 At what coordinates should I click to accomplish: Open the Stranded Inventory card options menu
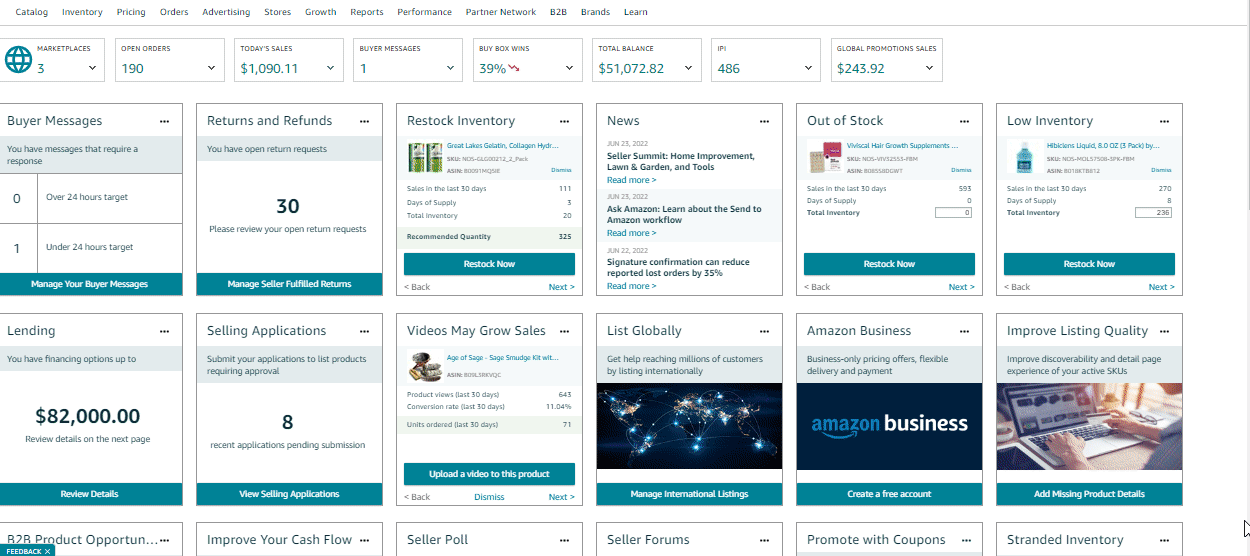pyautogui.click(x=1165, y=540)
